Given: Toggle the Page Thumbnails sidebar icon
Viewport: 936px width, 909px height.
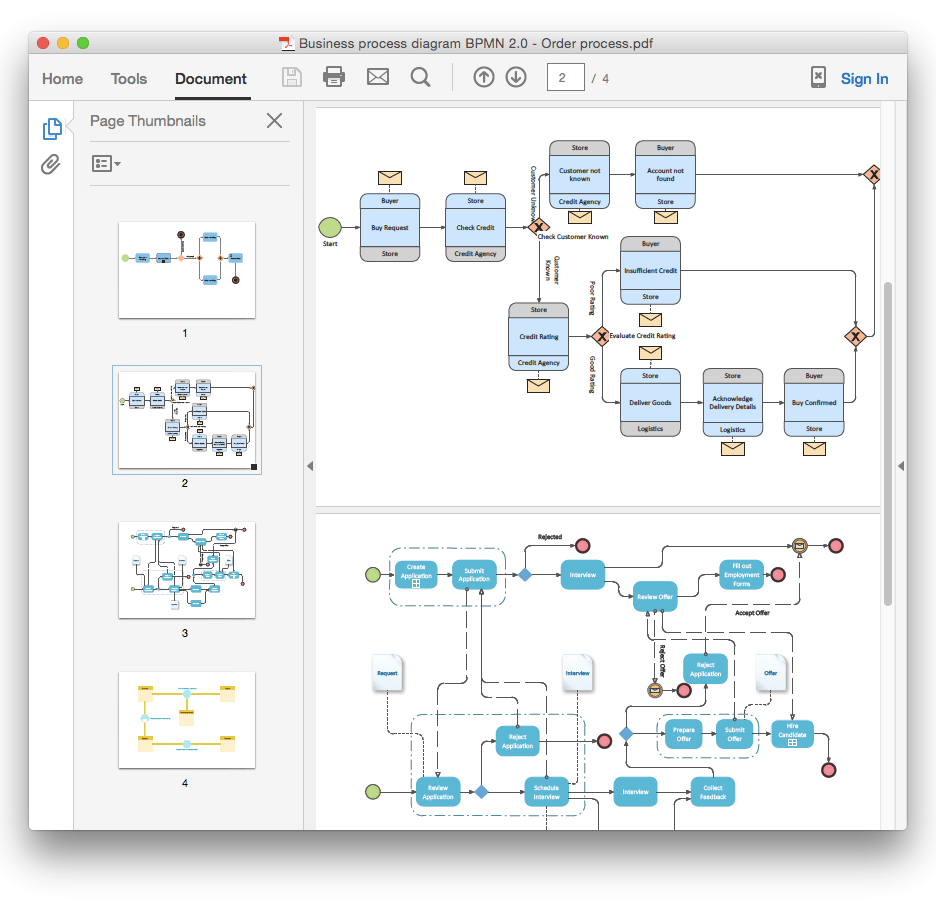Looking at the screenshot, I should pos(50,128).
